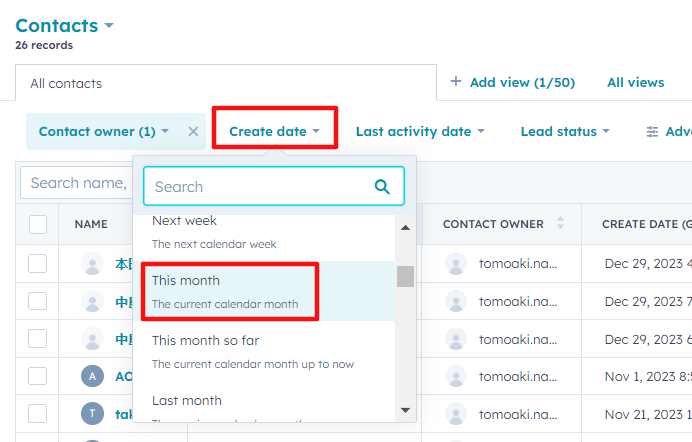Expand the Last activity date filter
Screen dimensions: 692x442
coord(419,131)
